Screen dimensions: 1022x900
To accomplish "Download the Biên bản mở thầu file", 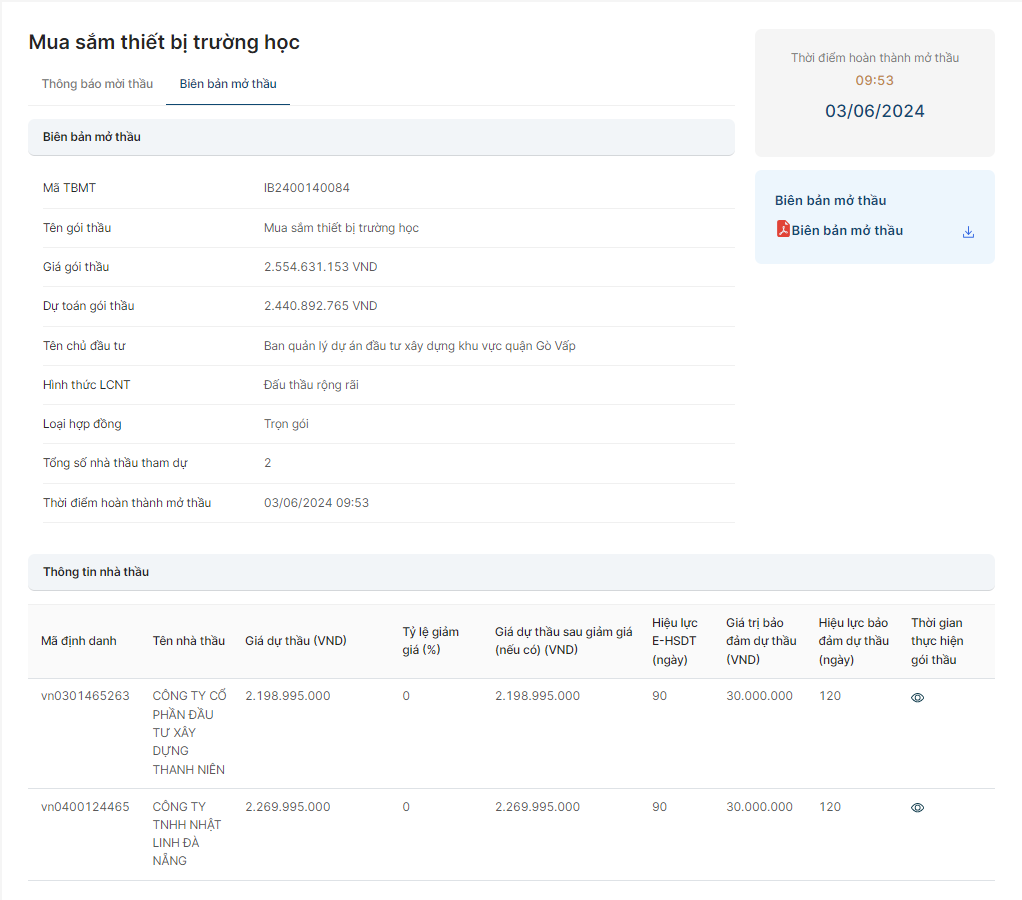I will [968, 232].
